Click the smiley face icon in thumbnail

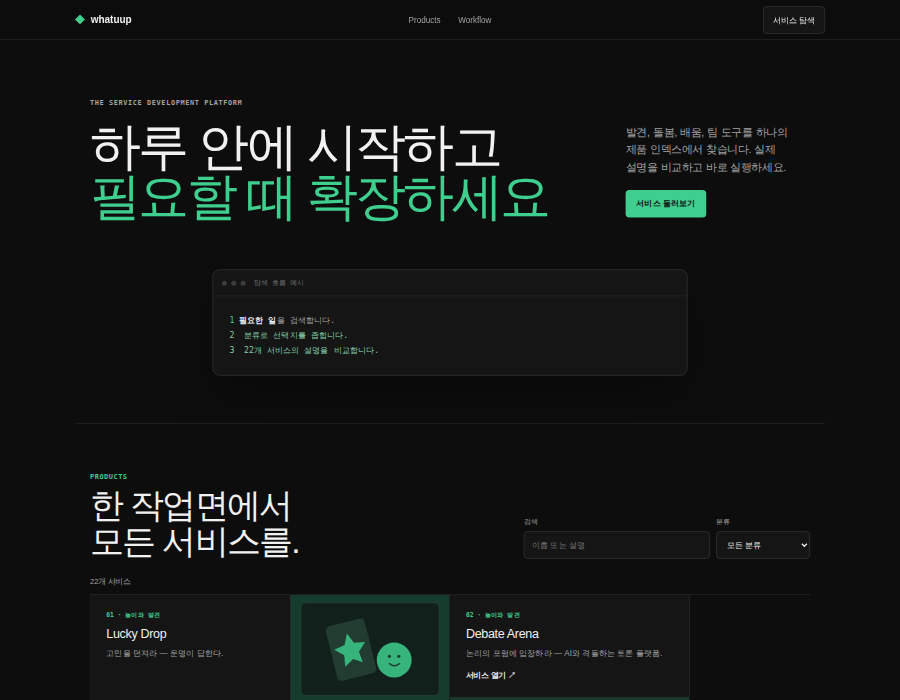click(x=394, y=660)
